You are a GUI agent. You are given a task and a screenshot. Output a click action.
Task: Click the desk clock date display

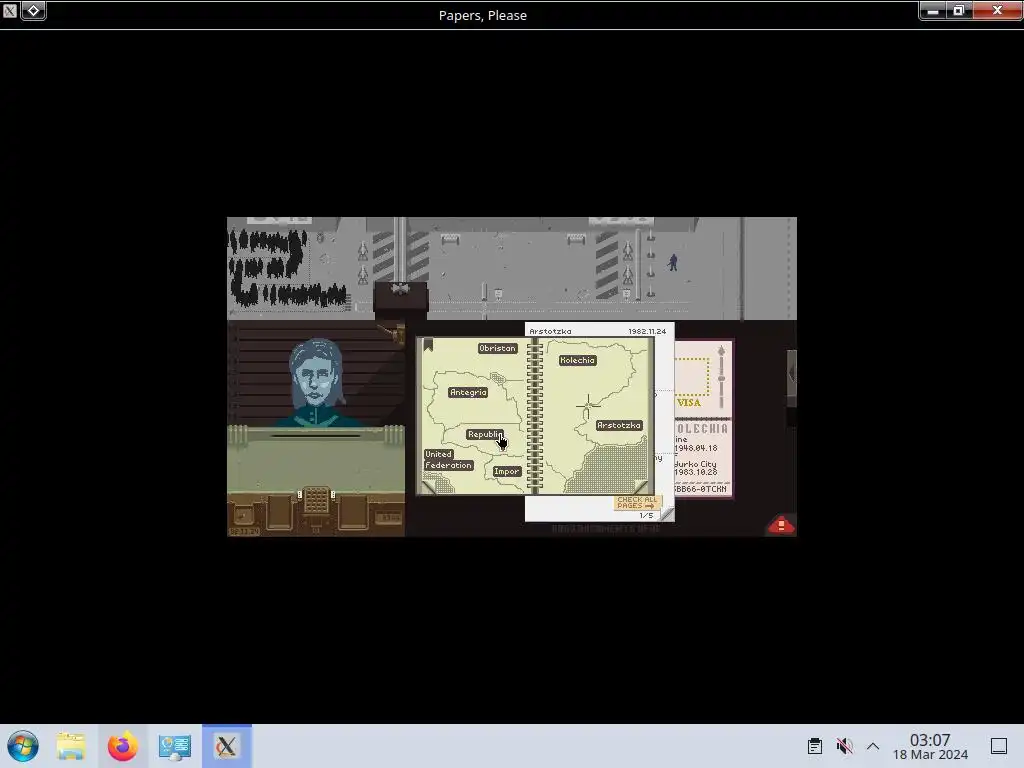tap(244, 532)
